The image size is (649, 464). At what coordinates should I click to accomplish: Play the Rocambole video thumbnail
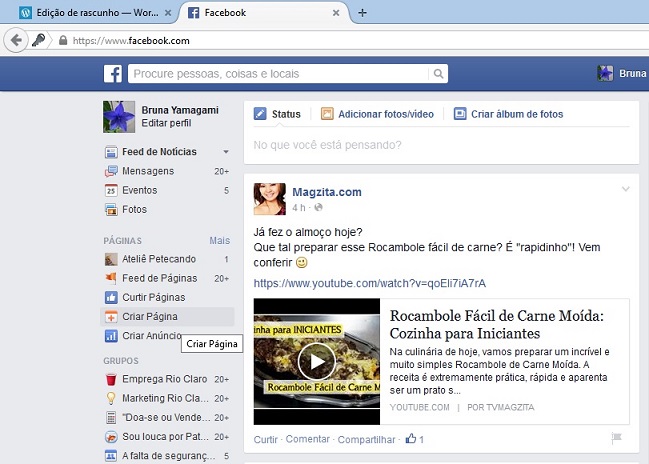317,361
